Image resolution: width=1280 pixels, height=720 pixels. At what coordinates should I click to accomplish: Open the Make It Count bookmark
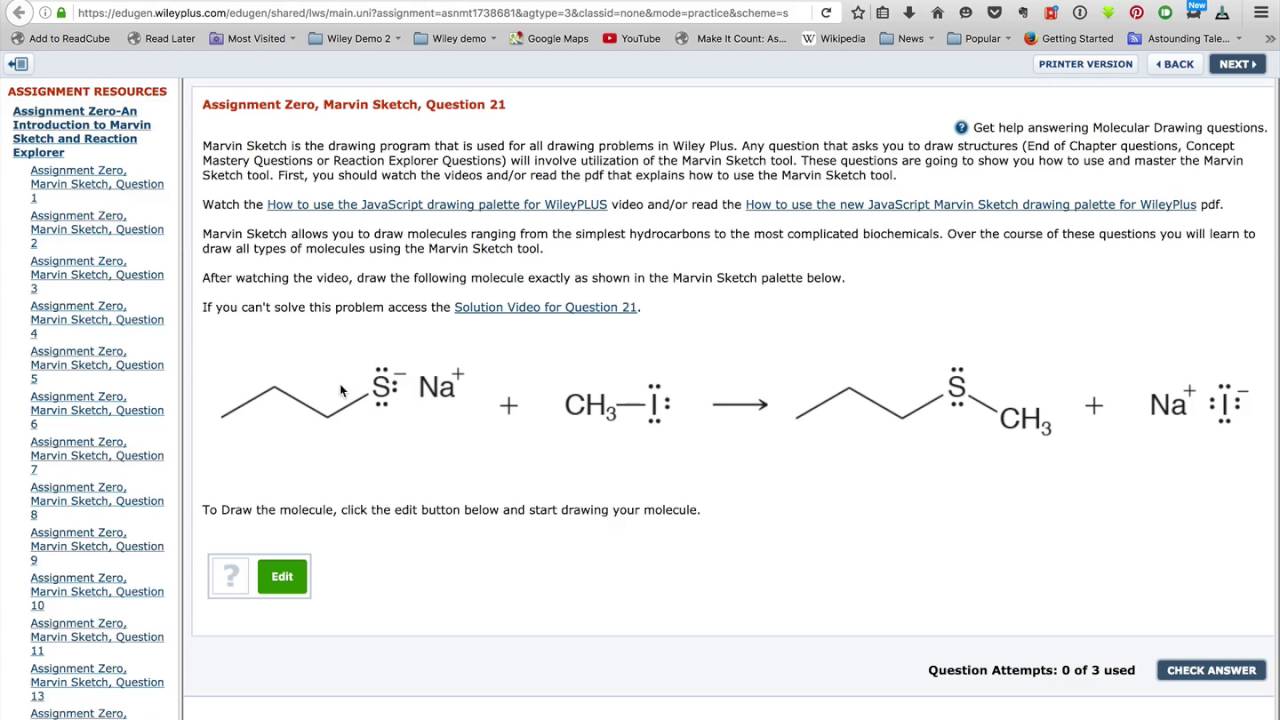[x=732, y=38]
